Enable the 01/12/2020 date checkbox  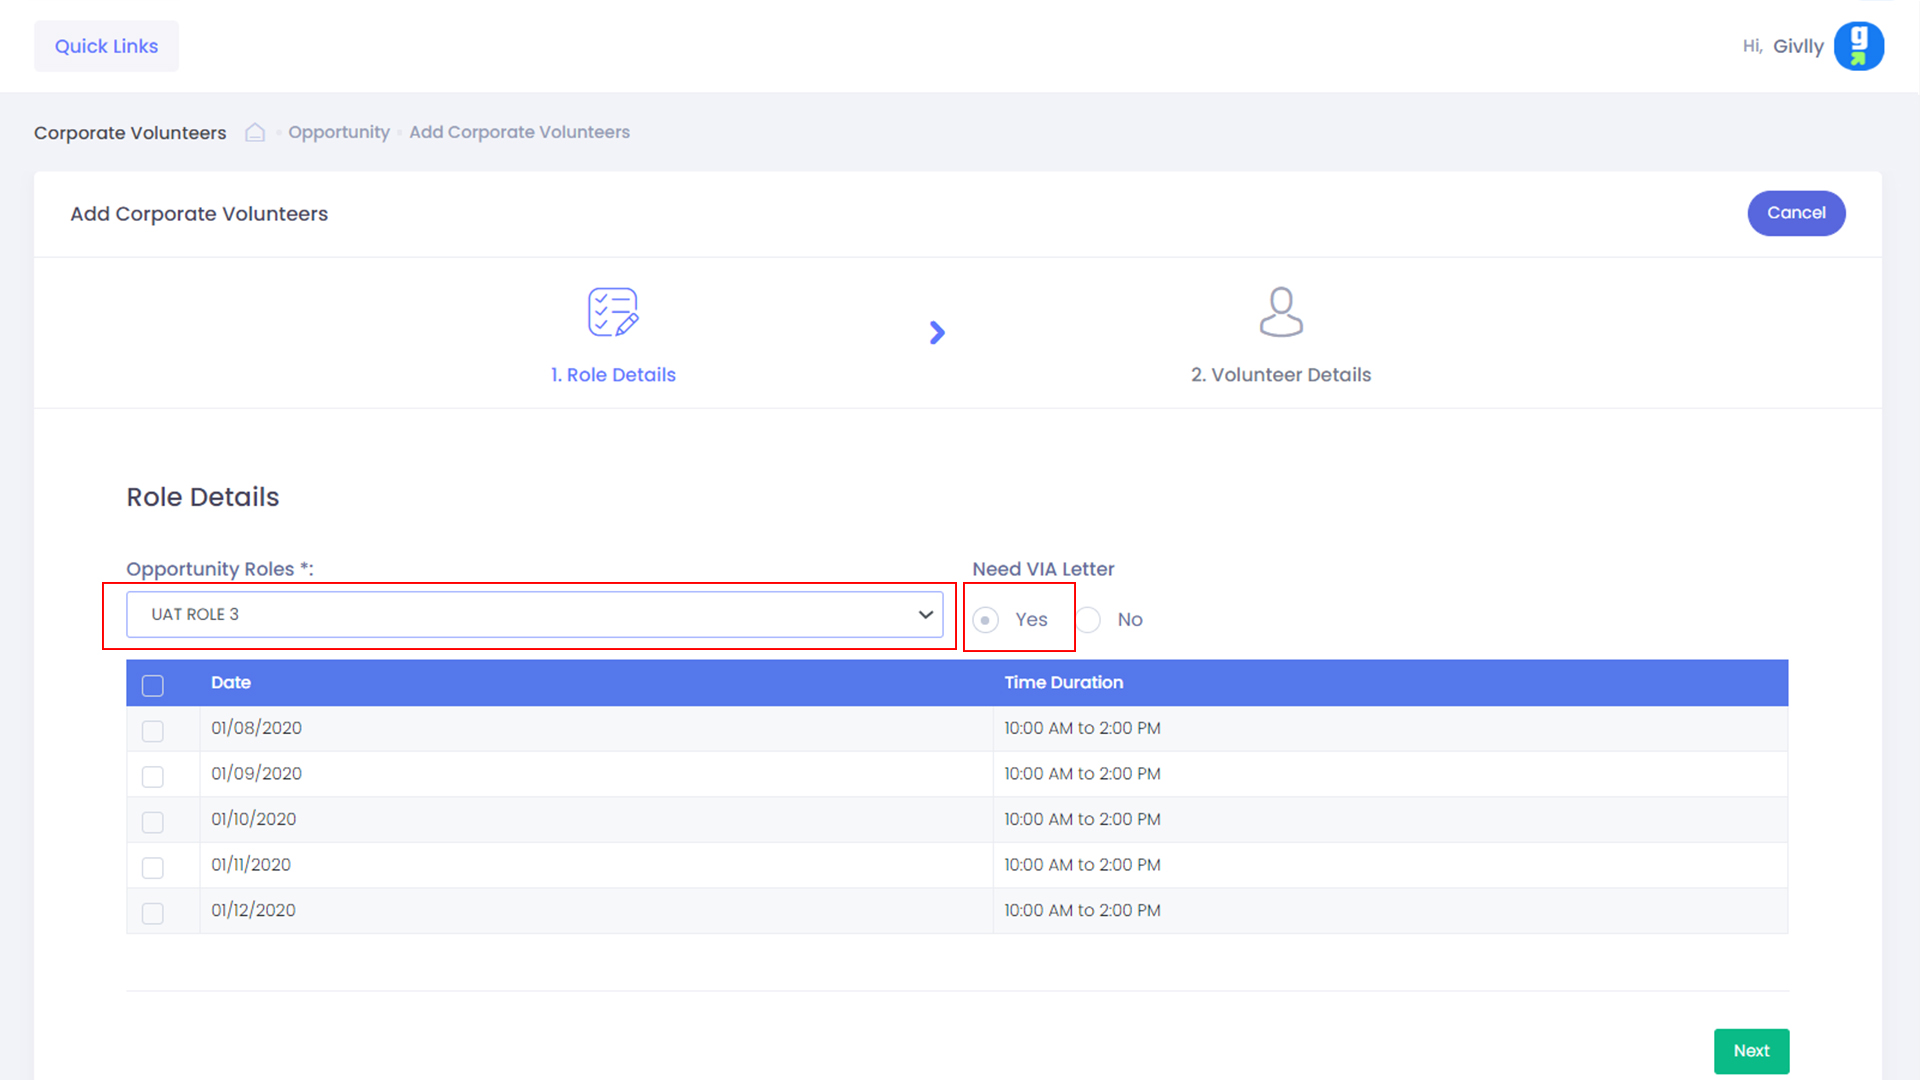tap(153, 913)
